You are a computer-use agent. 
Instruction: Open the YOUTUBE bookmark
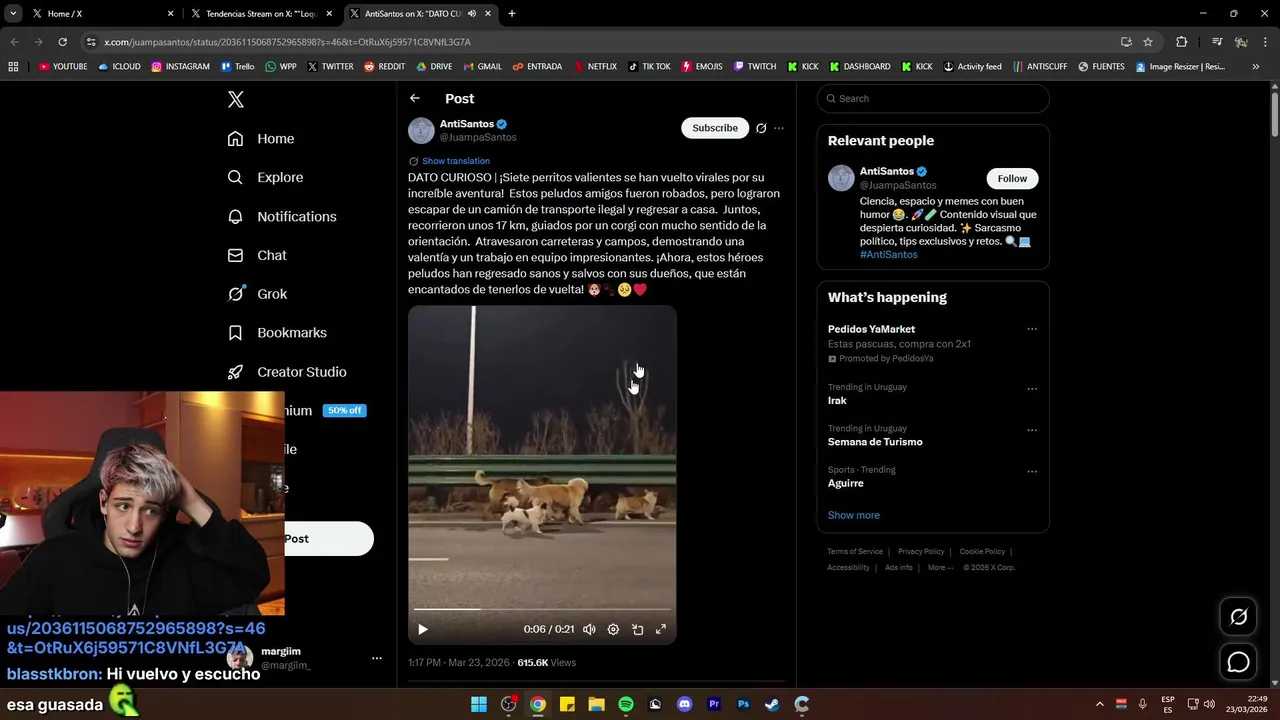pos(63,67)
